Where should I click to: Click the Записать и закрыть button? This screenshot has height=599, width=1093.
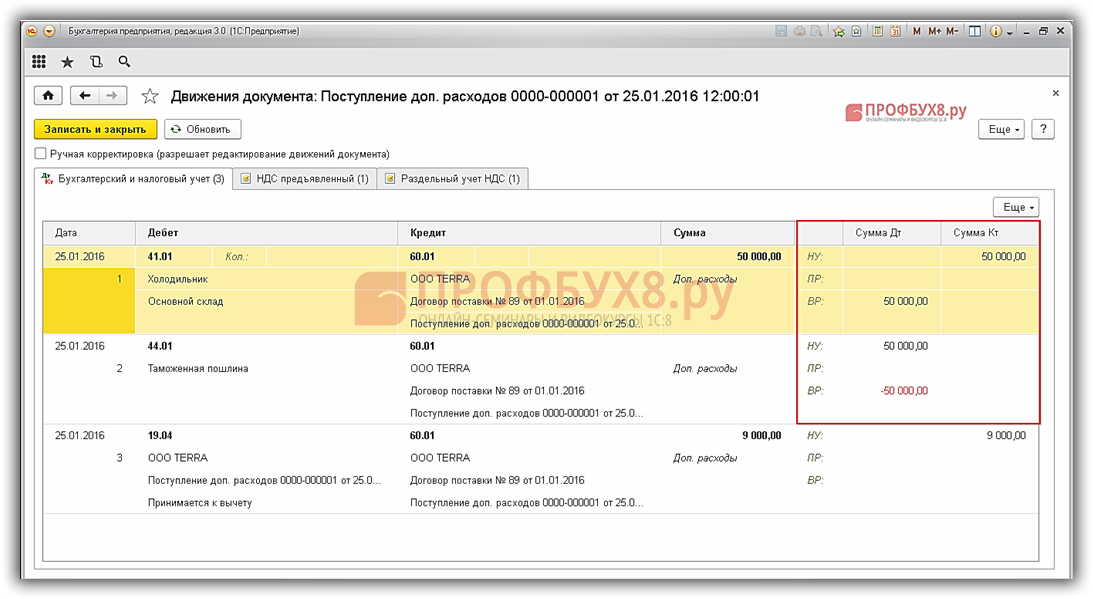[x=95, y=129]
